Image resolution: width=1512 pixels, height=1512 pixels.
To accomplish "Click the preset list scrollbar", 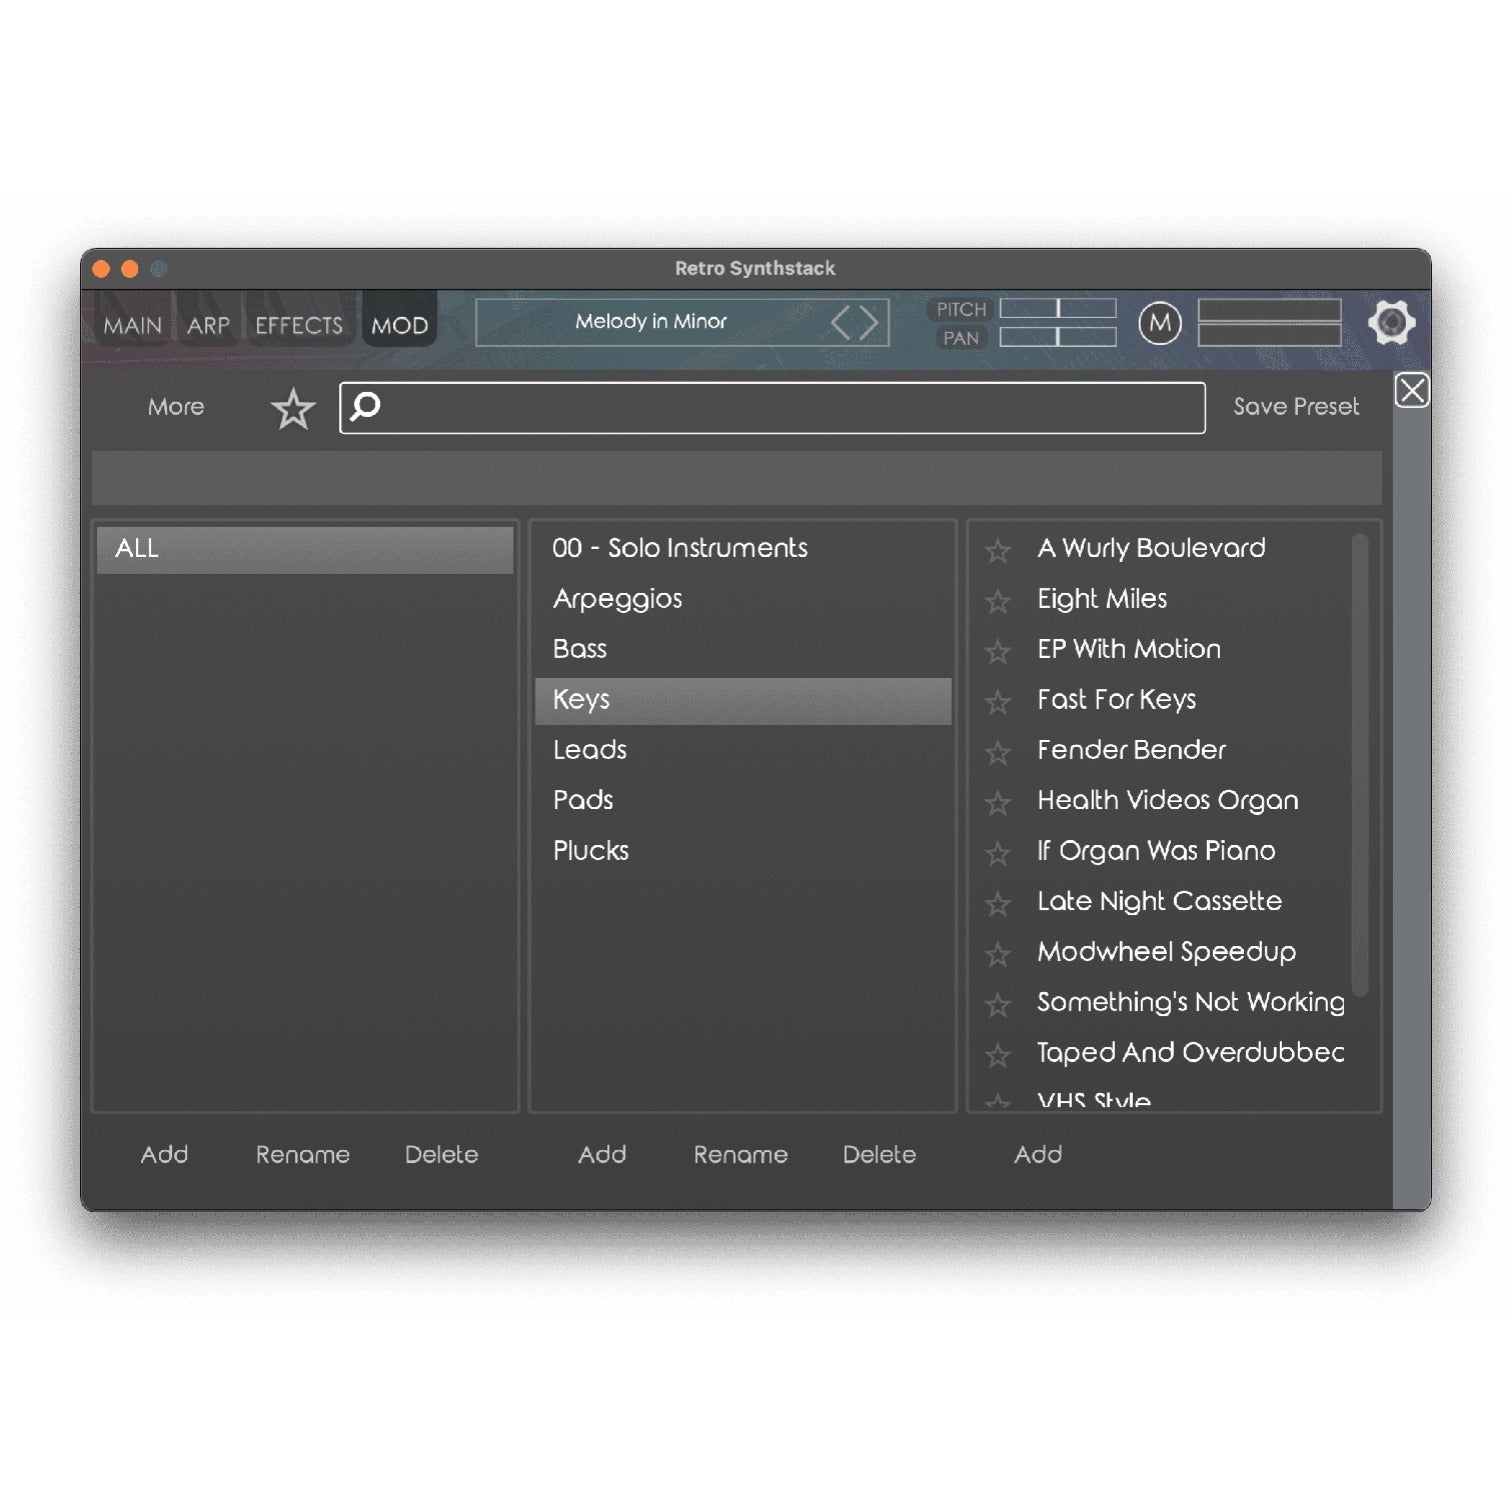I will 1359,765.
